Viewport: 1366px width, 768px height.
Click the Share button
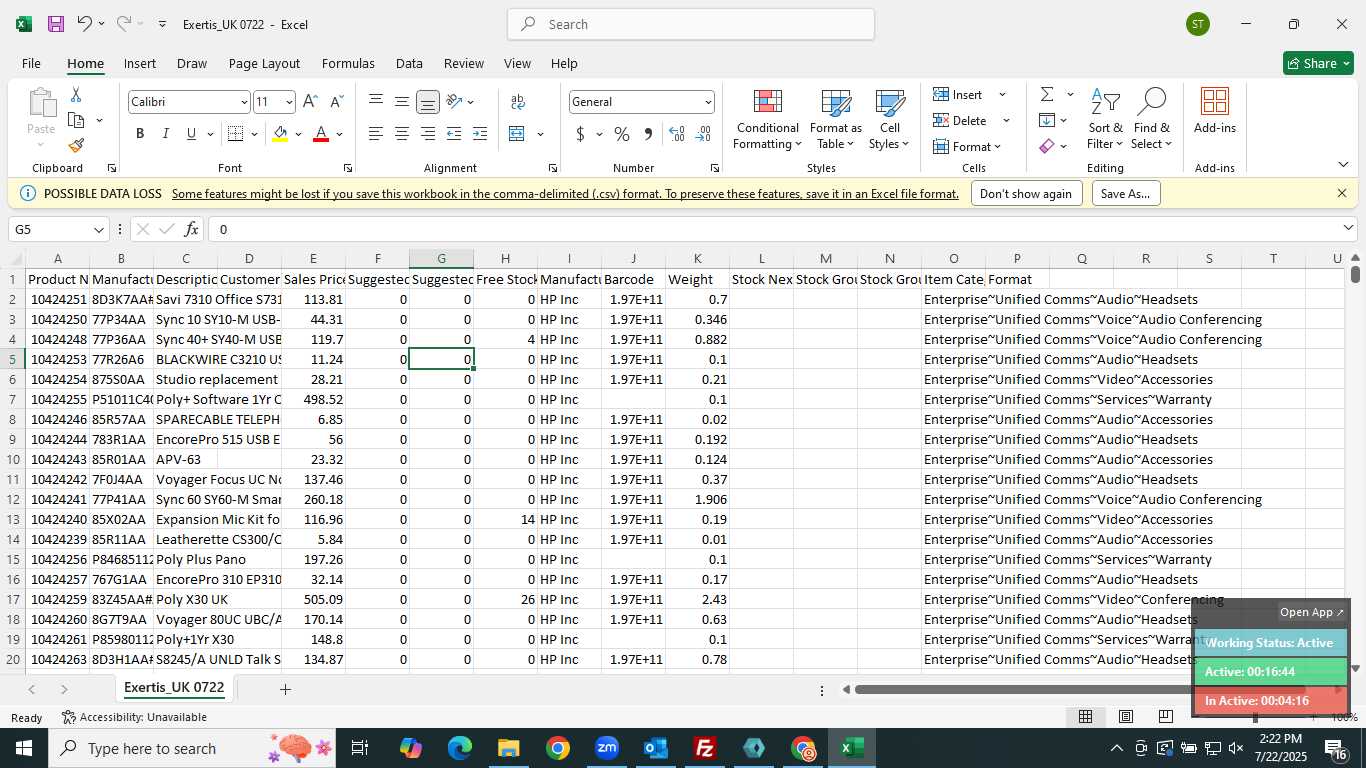point(1318,63)
